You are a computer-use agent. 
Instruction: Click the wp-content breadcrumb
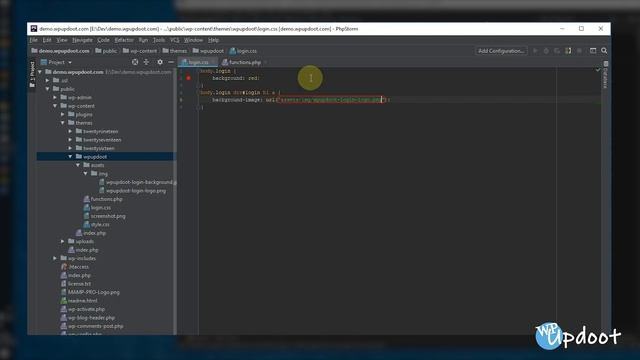click(140, 51)
